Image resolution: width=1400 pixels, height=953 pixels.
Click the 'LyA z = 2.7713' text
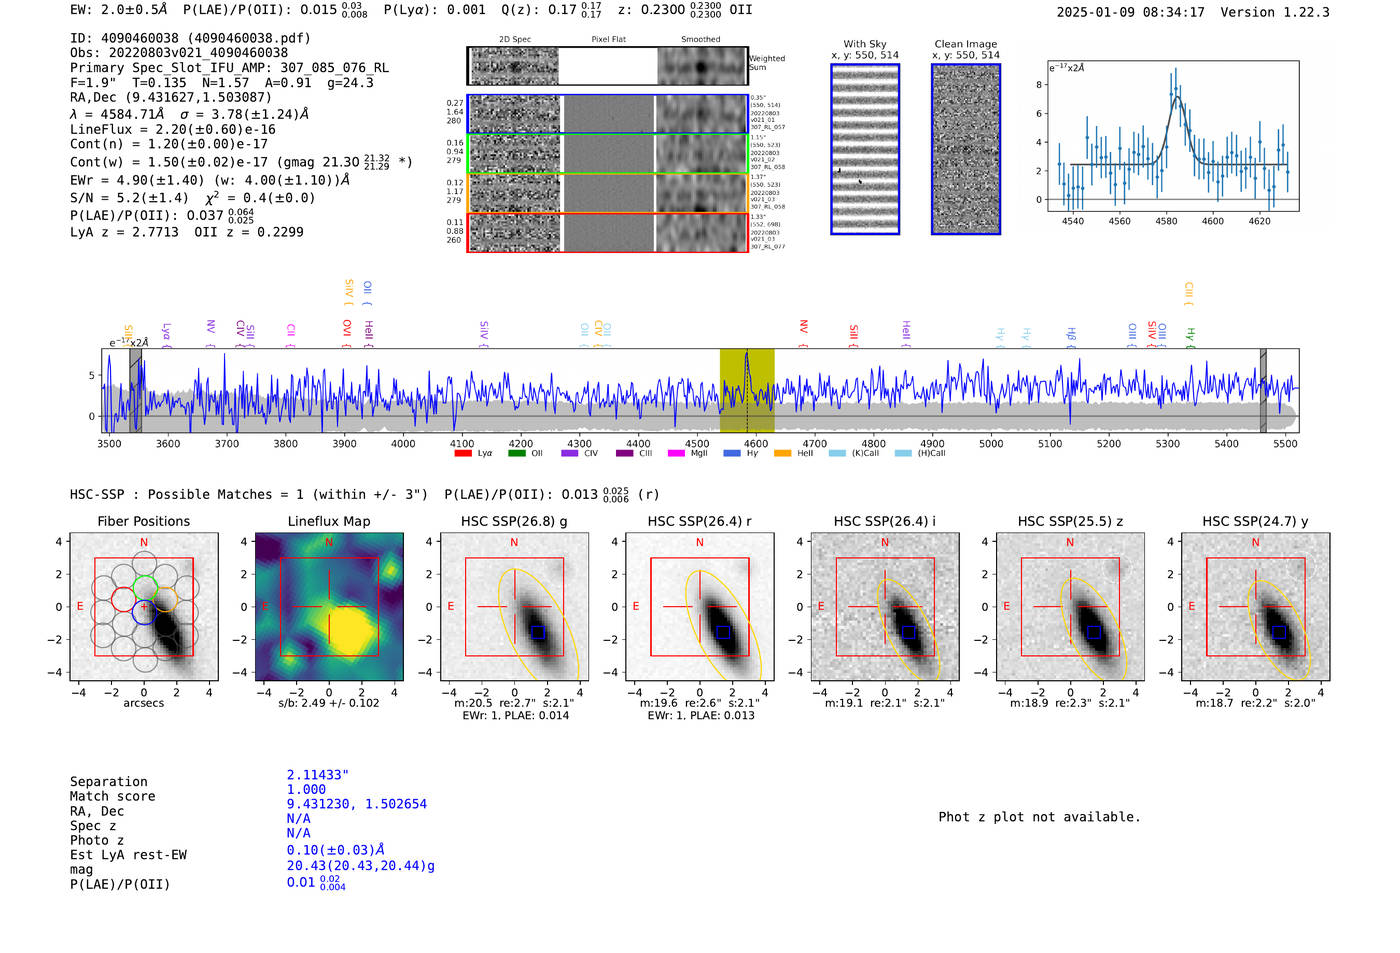pos(124,232)
